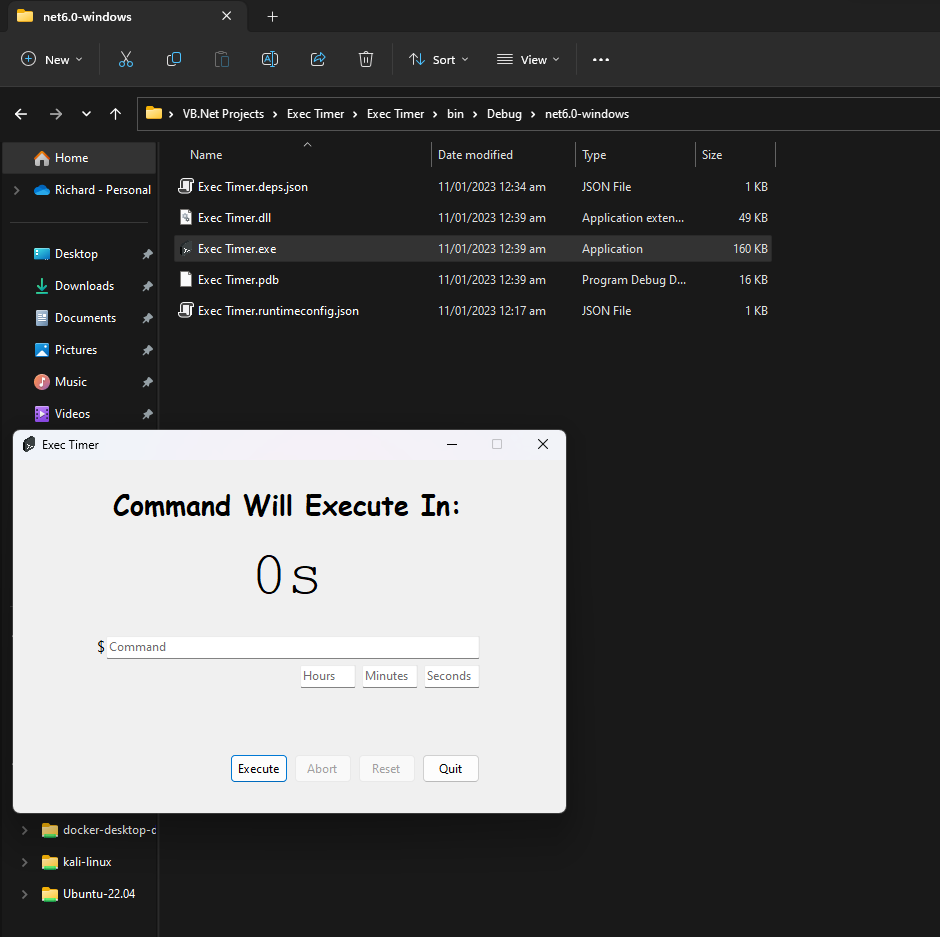Screen dimensions: 940x937
Task: Click inside the Command input field
Action: click(290, 647)
